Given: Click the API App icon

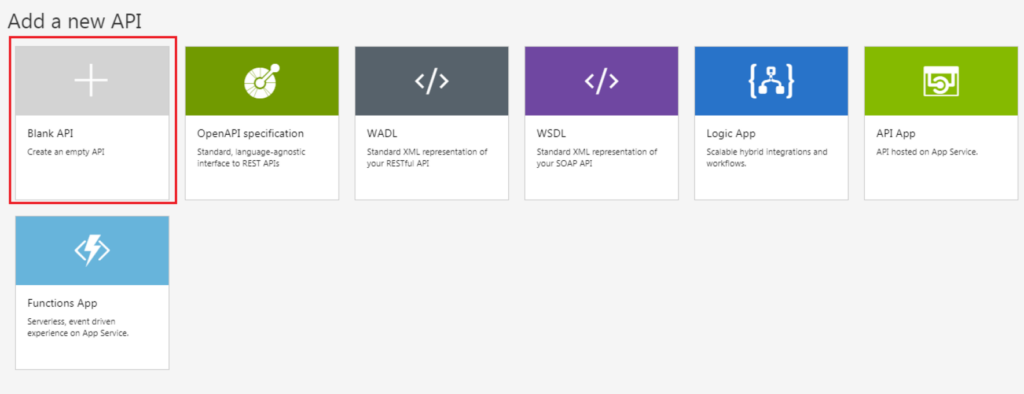Looking at the screenshot, I should click(941, 81).
